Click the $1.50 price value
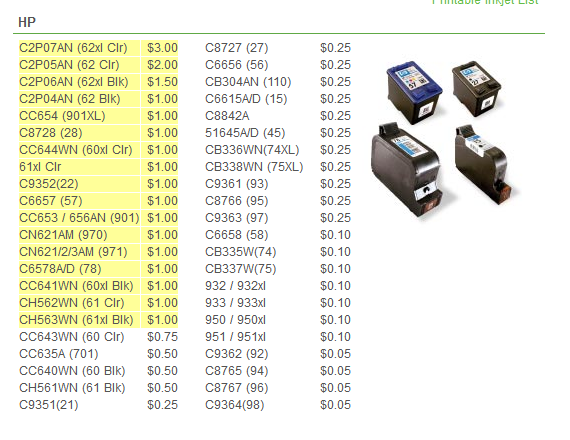This screenshot has height=440, width=570. point(162,82)
